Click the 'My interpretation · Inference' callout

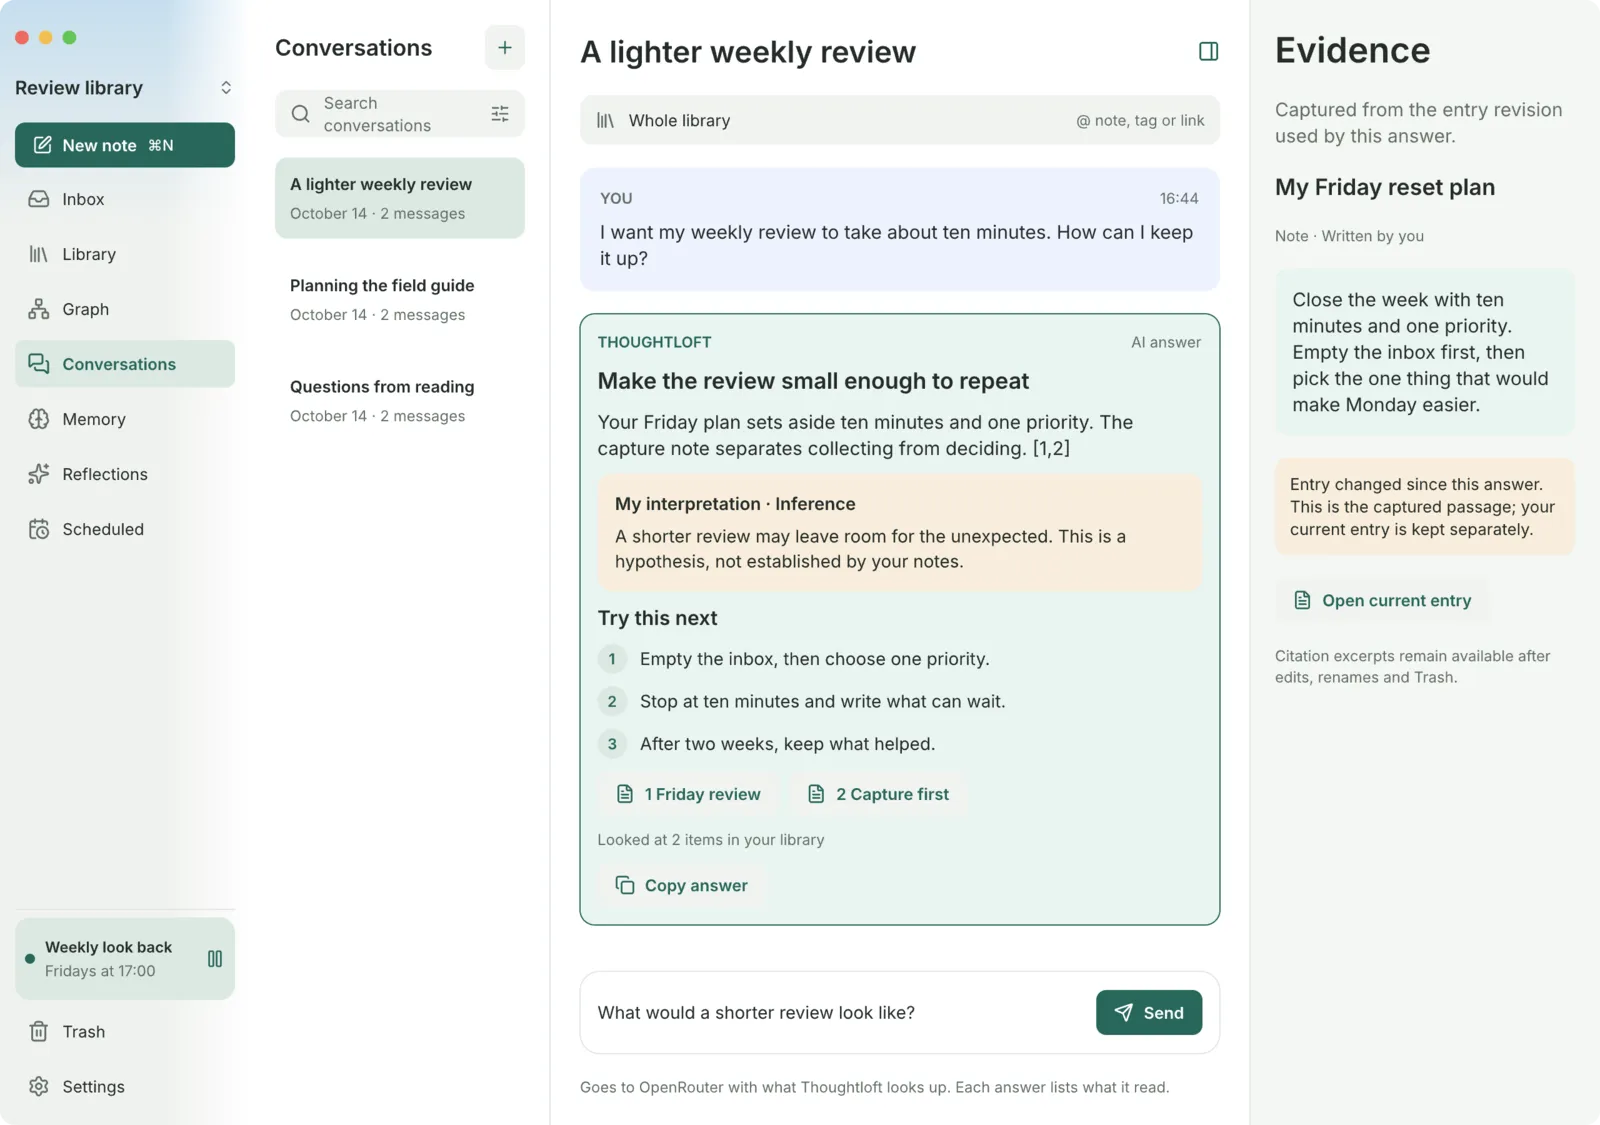point(900,532)
